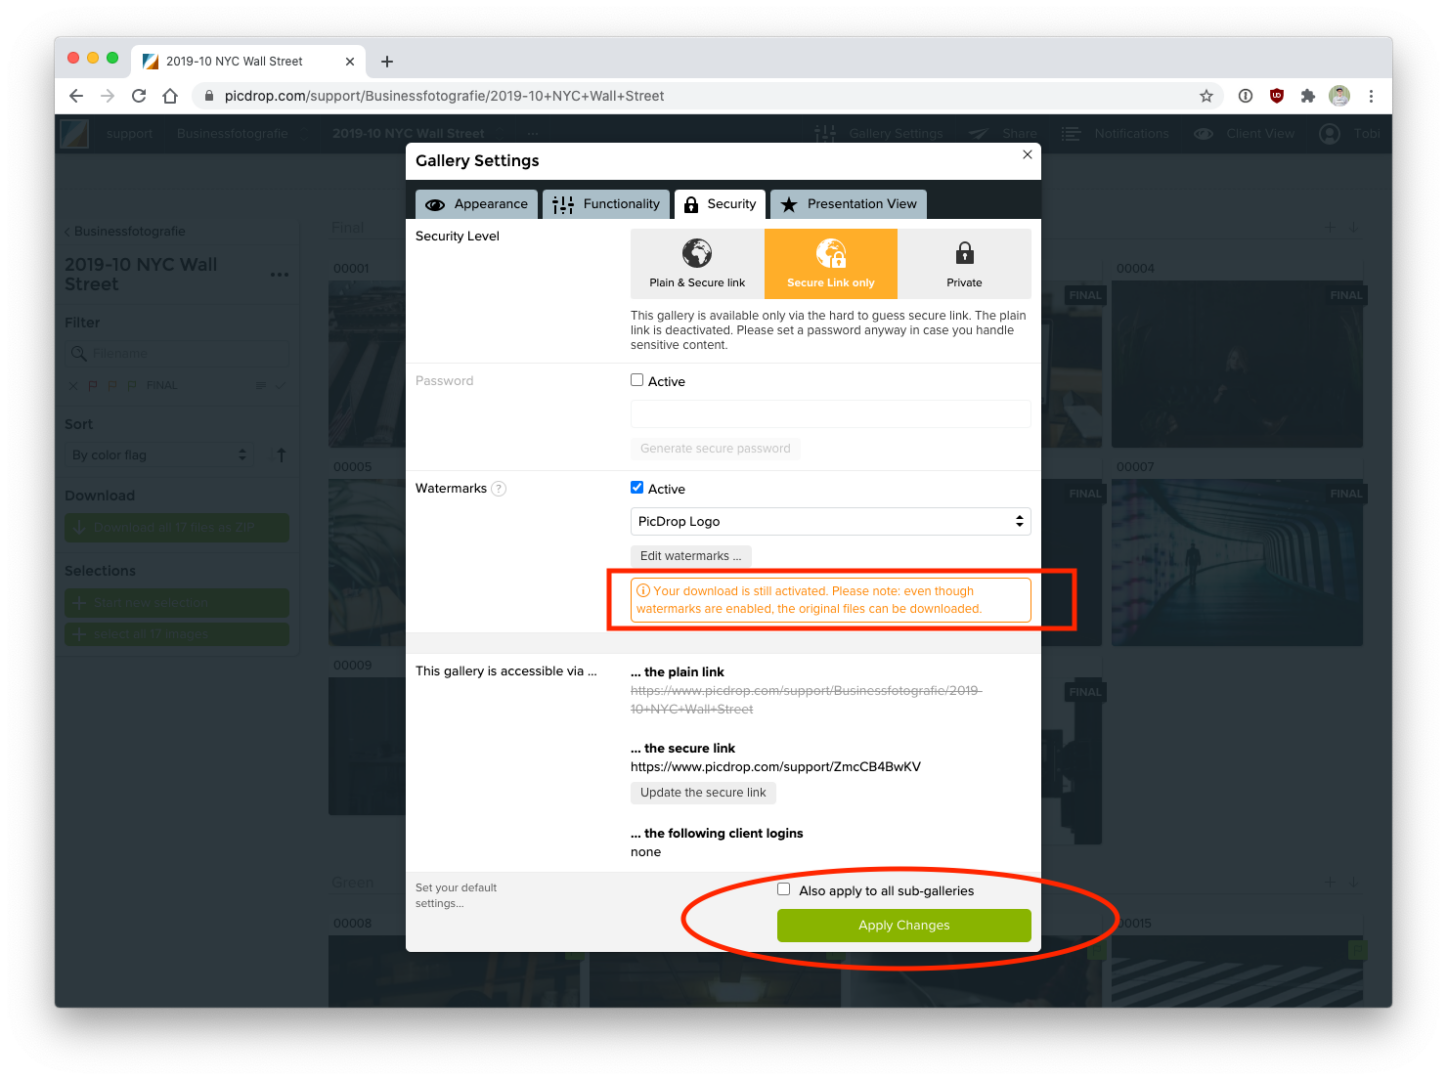Click the secure link URL text

pos(775,767)
